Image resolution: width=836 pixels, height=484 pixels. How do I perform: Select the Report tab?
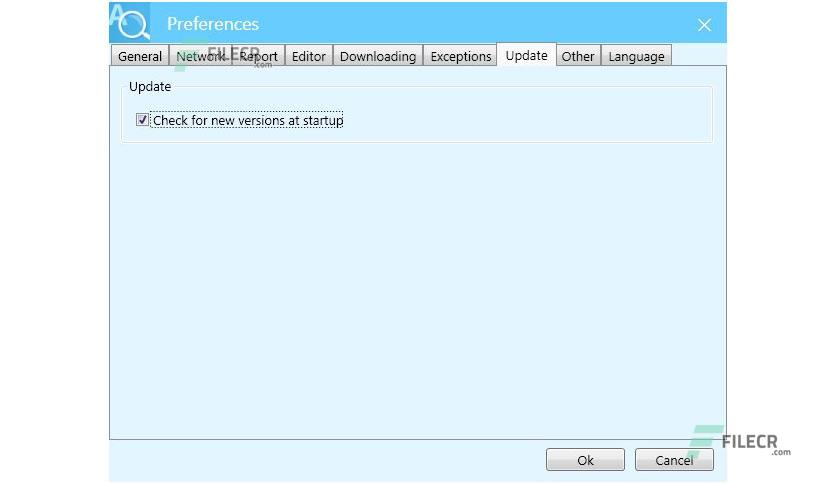point(259,56)
